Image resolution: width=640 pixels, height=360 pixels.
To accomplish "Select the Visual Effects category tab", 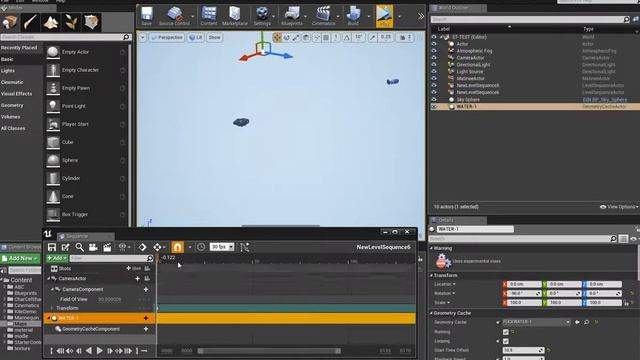I will (x=16, y=93).
